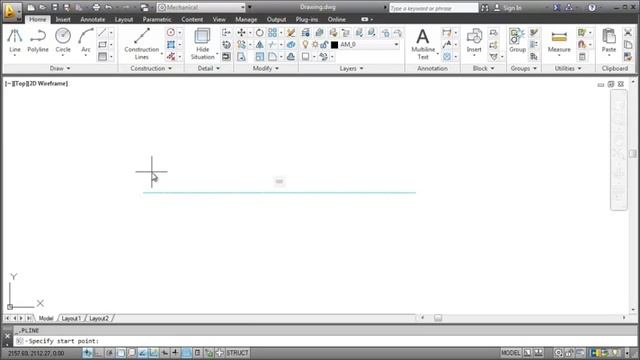This screenshot has height=360, width=640.
Task: Expand the Draw panel
Action: 60,69
